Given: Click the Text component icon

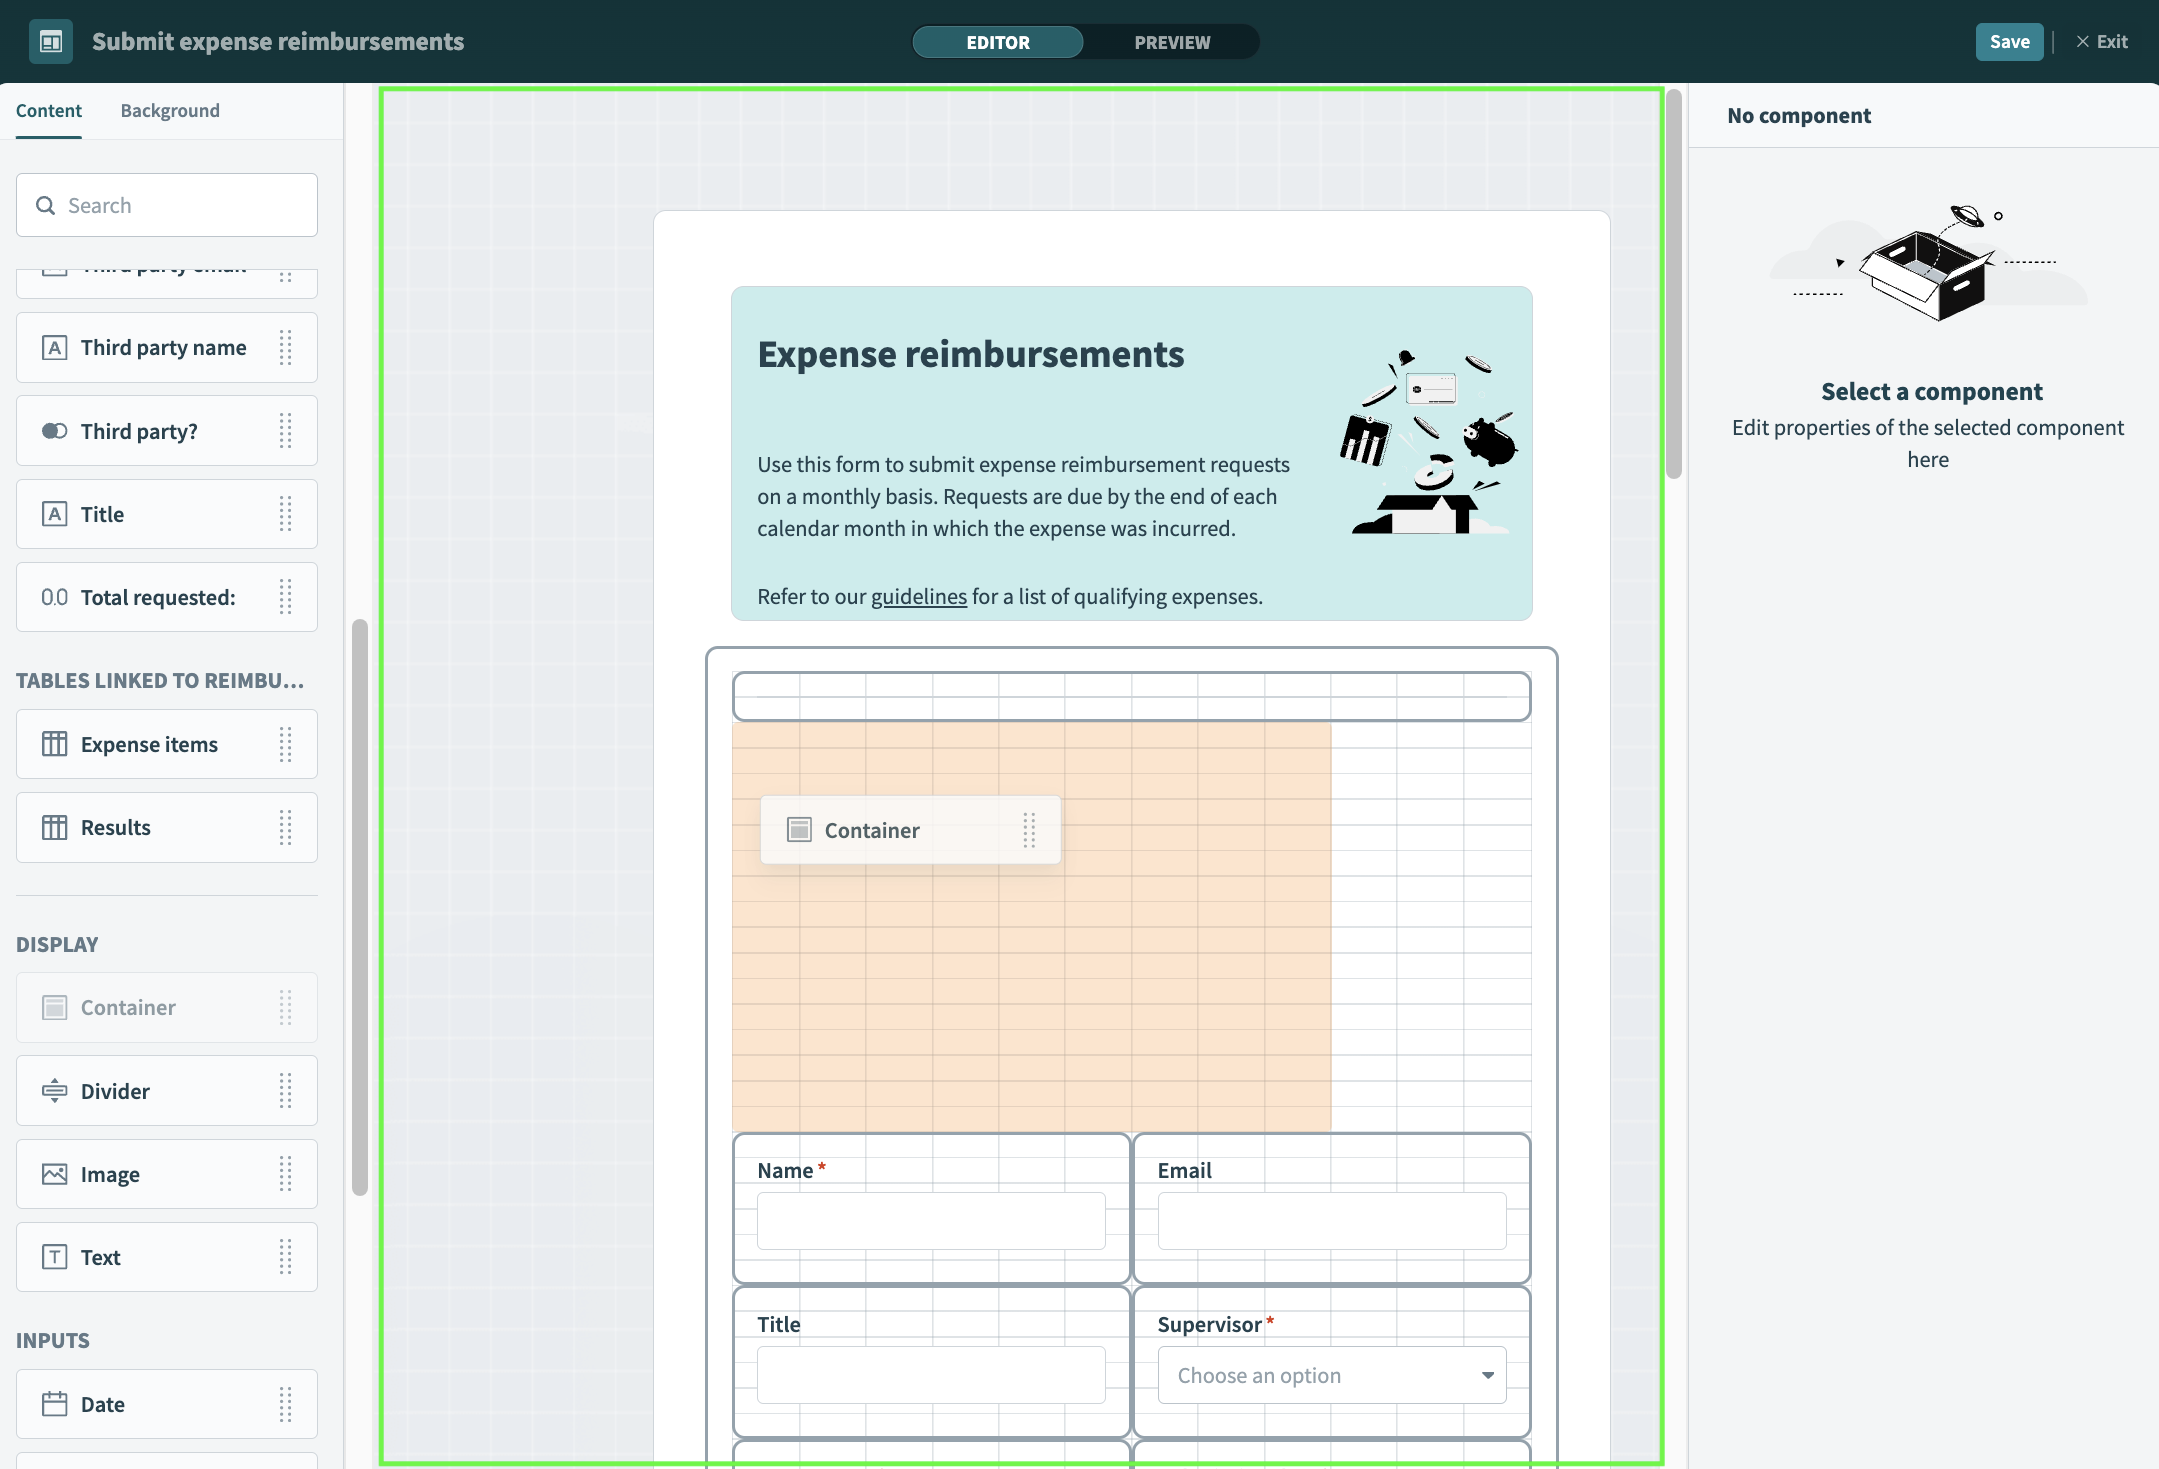Looking at the screenshot, I should coord(55,1257).
